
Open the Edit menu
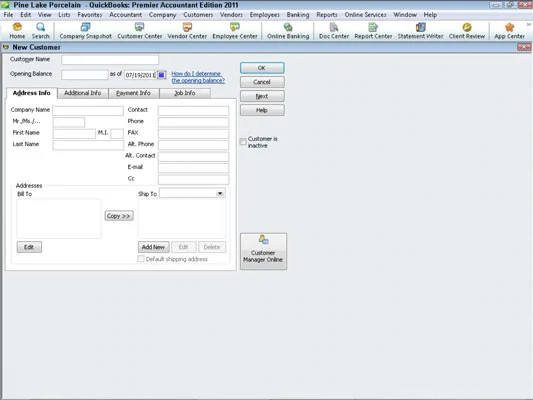click(25, 15)
